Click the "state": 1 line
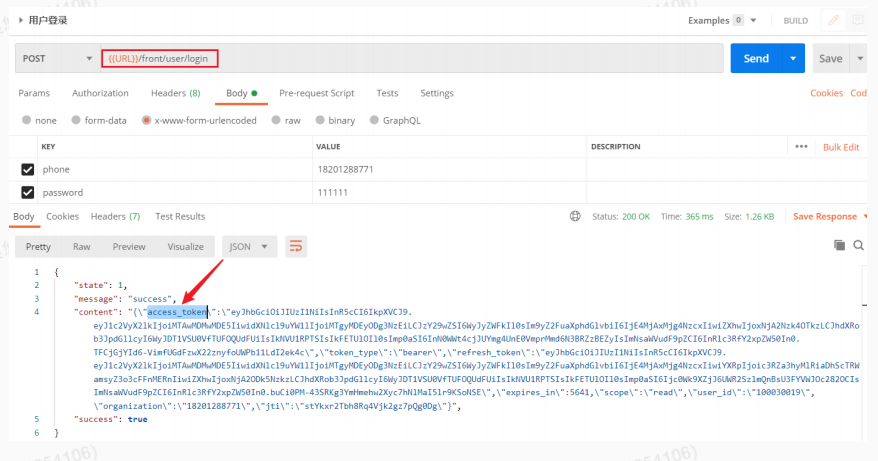The image size is (878, 461). pyautogui.click(x=100, y=285)
